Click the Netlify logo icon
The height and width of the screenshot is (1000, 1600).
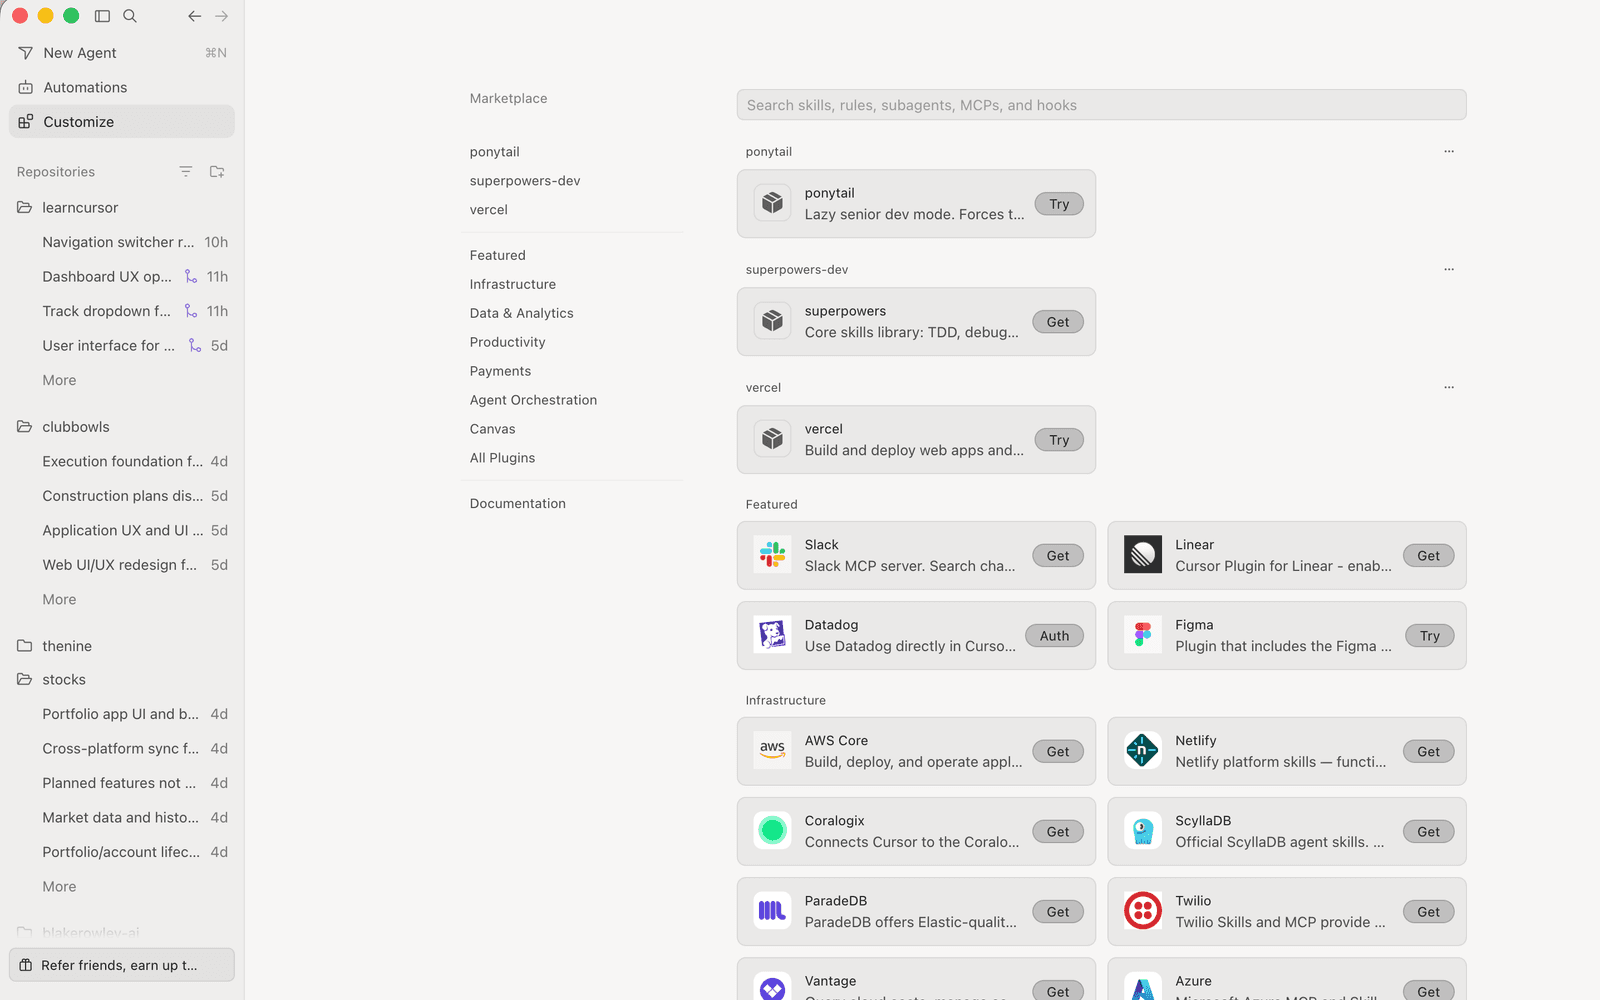coord(1143,751)
